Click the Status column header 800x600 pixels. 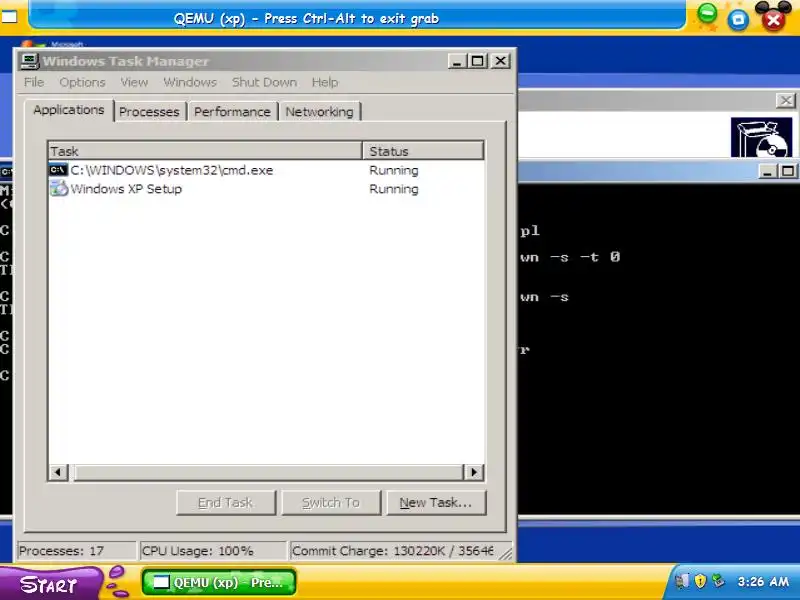pos(423,151)
